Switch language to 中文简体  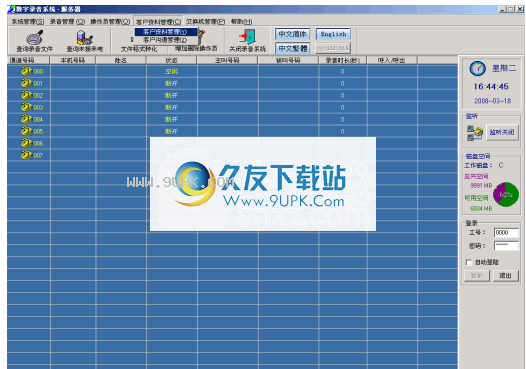(x=293, y=34)
